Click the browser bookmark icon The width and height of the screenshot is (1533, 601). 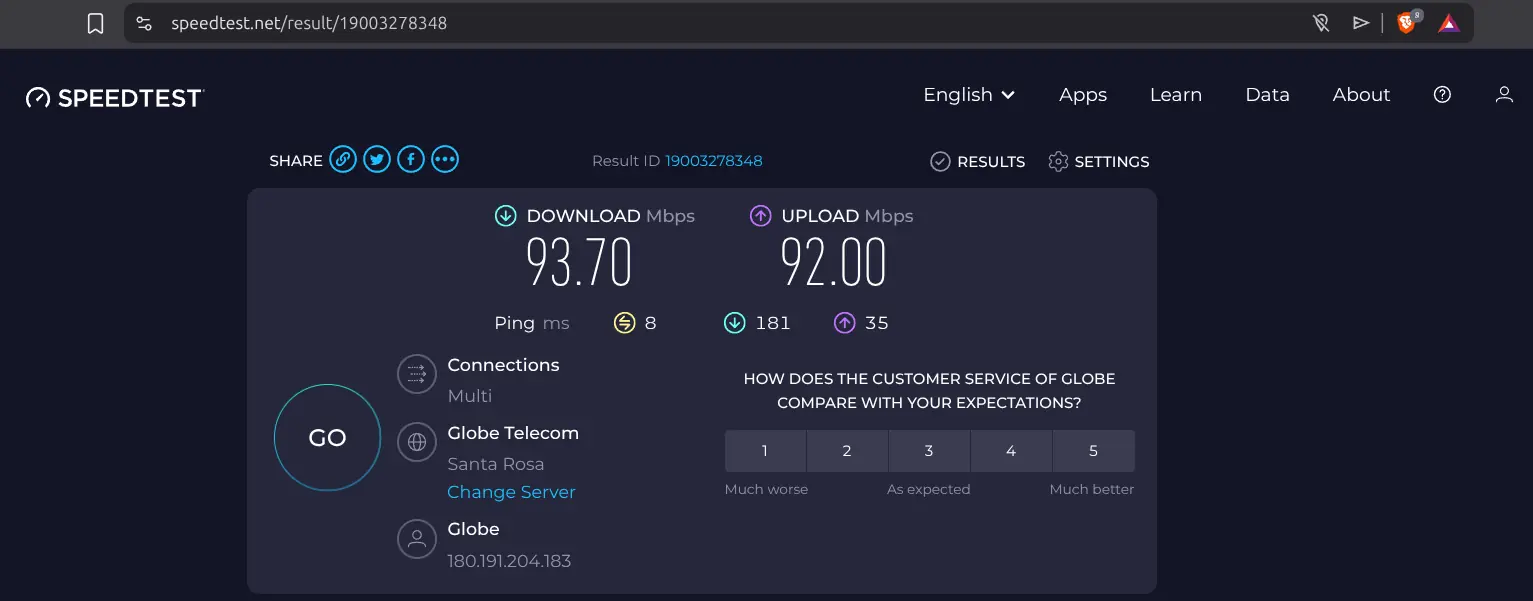(95, 23)
